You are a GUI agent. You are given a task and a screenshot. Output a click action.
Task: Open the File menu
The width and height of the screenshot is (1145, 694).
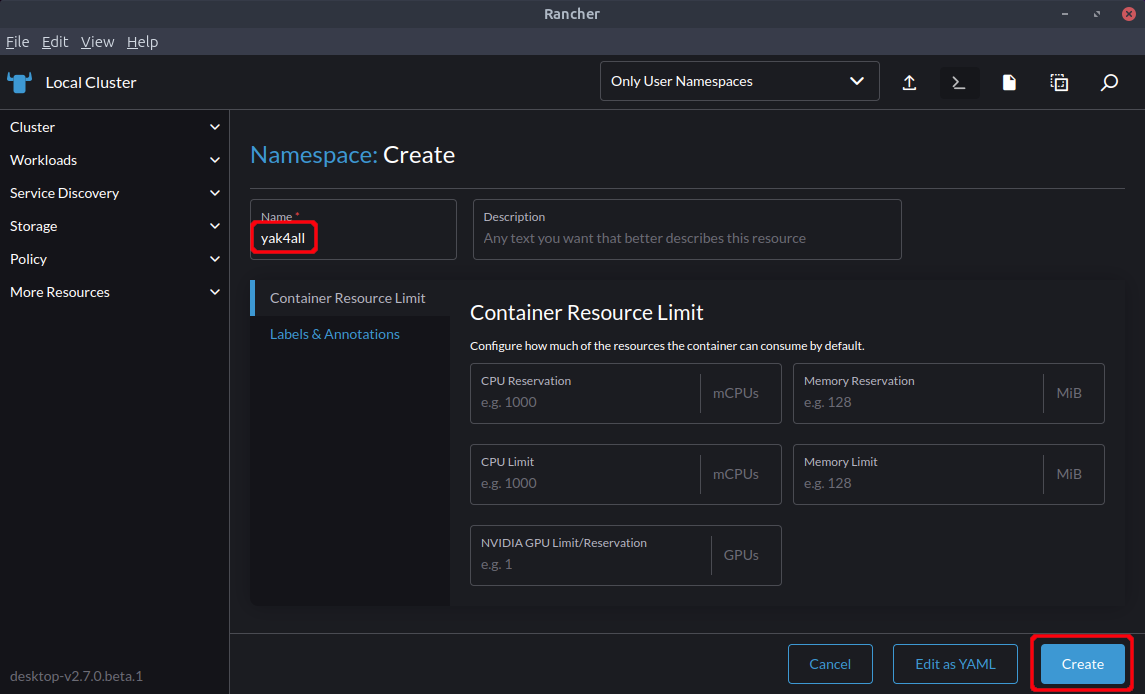[x=17, y=42]
